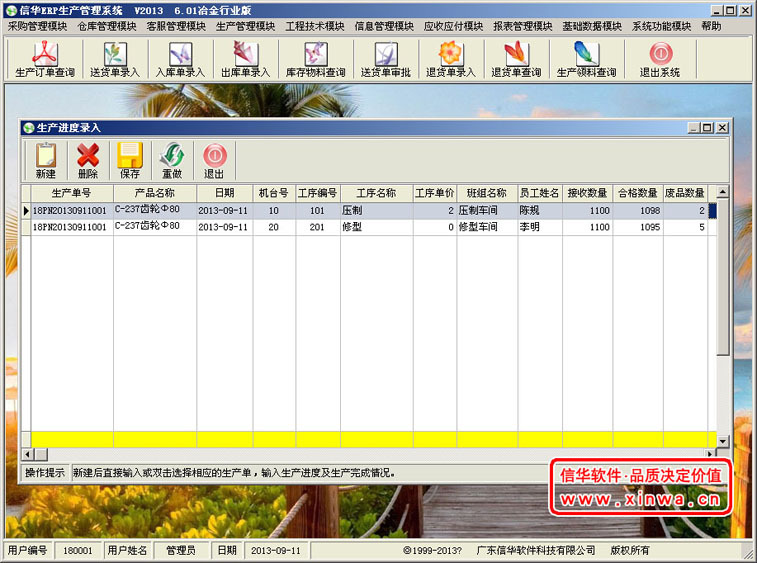
Task: Click the 送货单审批 icon
Action: (385, 59)
